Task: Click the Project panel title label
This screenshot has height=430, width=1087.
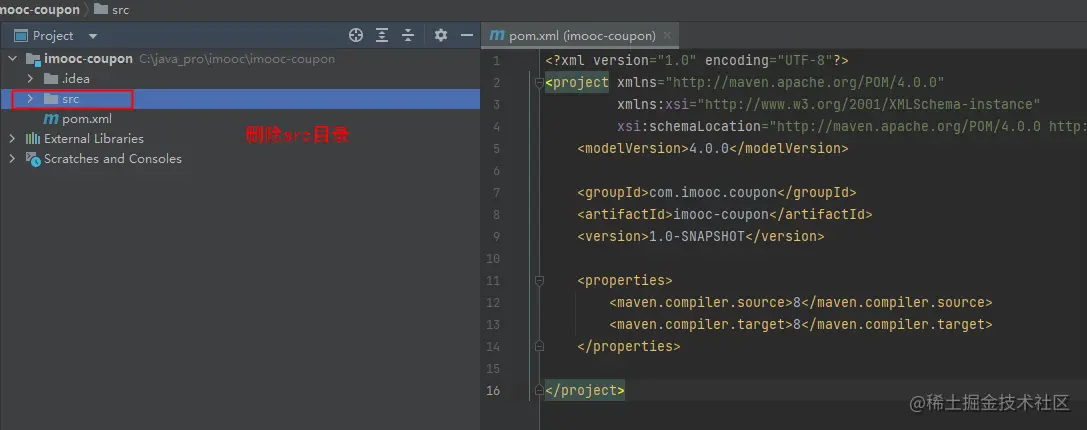Action: [53, 35]
